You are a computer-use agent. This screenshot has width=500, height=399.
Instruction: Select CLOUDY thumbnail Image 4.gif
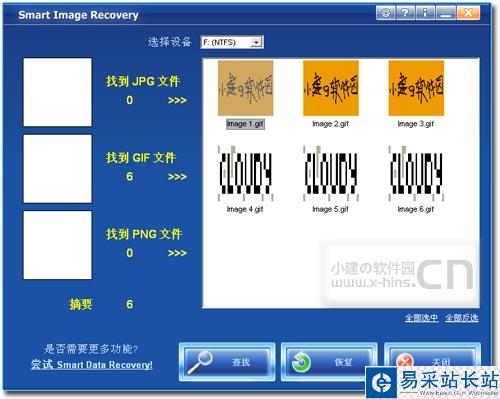click(245, 173)
